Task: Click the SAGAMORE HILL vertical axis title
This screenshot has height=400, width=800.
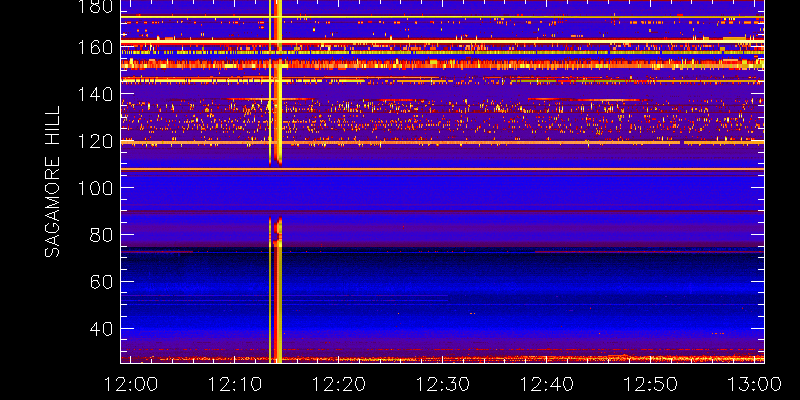Action: 53,182
